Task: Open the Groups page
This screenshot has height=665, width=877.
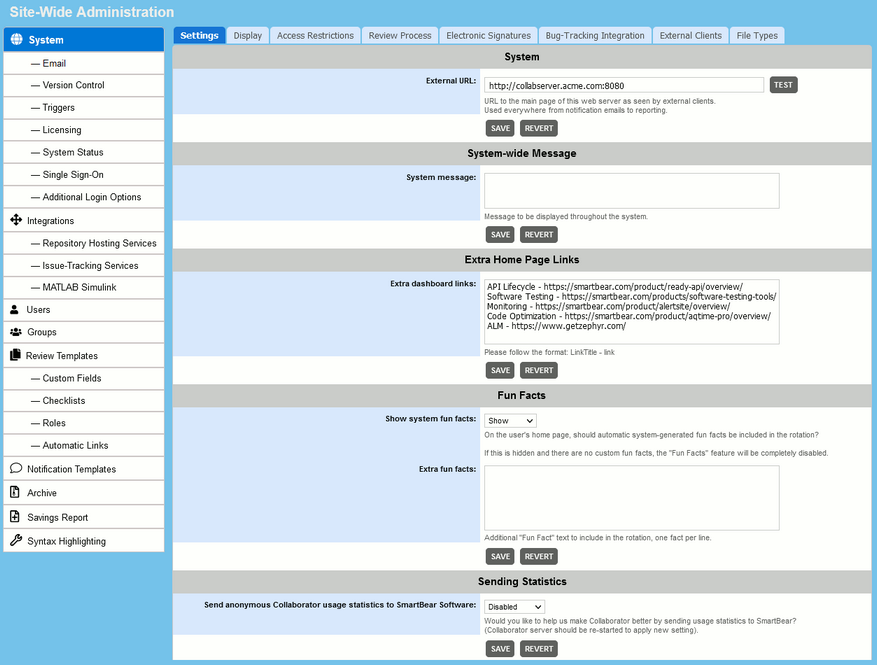Action: click(84, 332)
